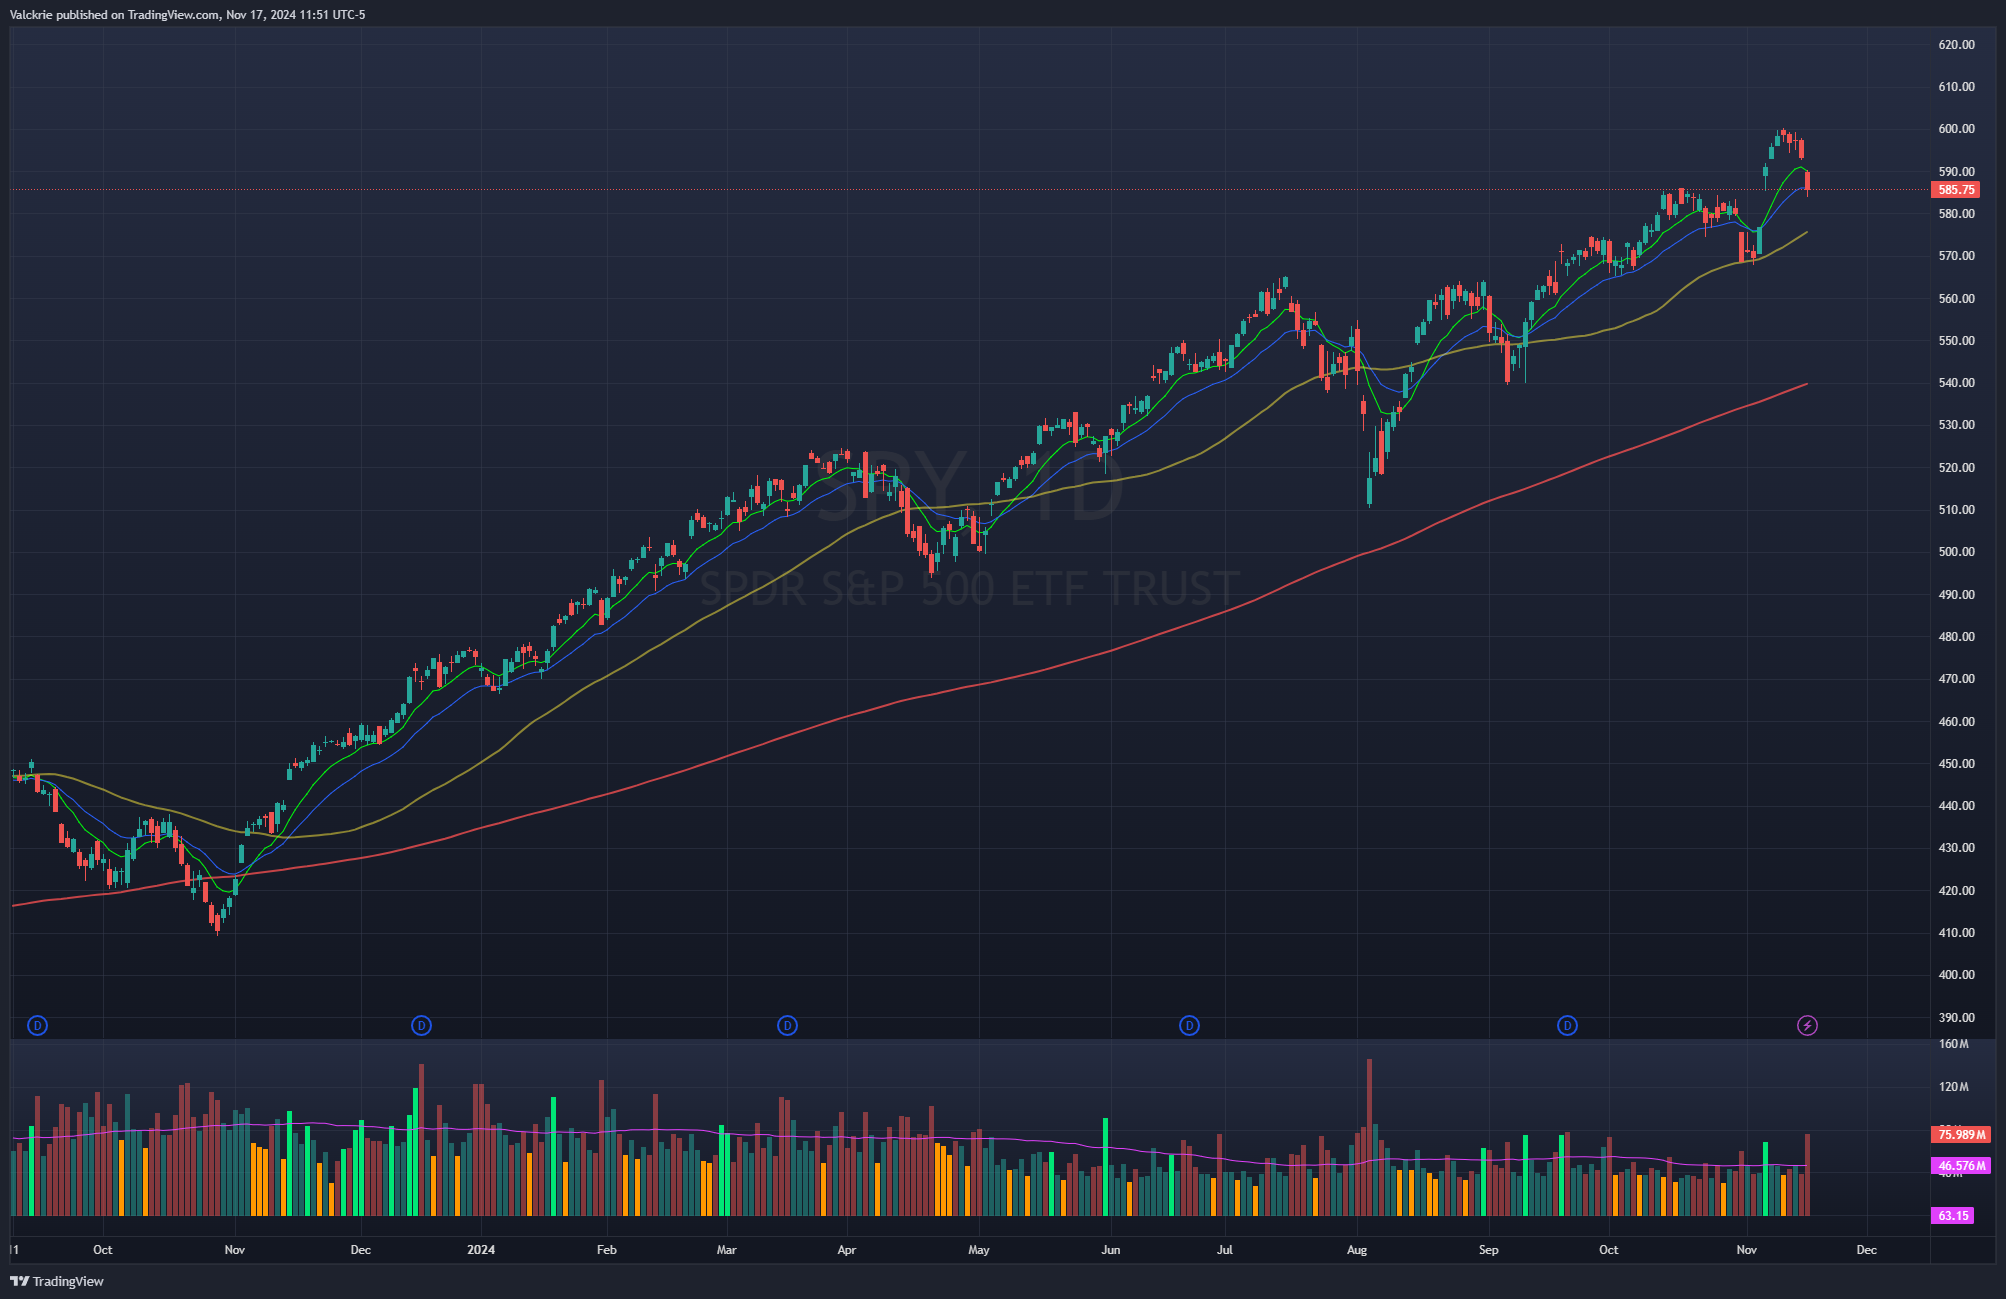Click the dividend marker between Sep and Oct

click(1567, 1025)
